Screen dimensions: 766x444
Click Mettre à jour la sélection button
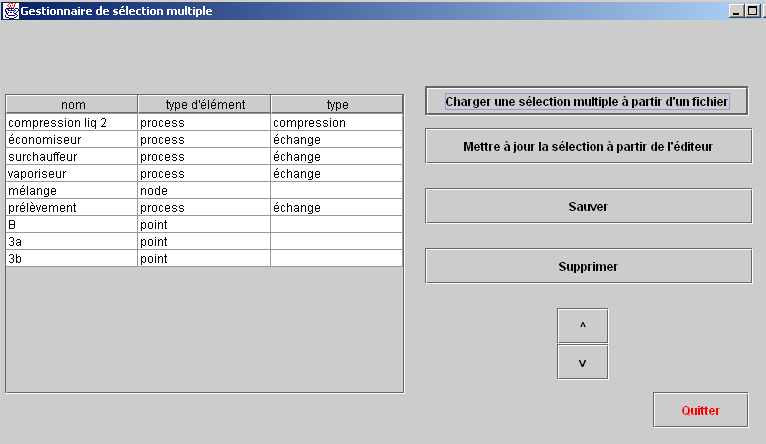pos(589,146)
